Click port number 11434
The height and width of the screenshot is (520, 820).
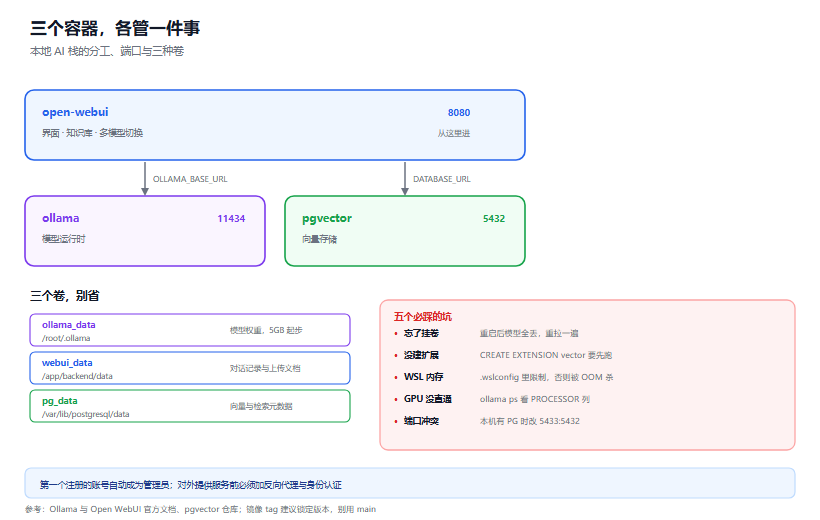(x=231, y=219)
